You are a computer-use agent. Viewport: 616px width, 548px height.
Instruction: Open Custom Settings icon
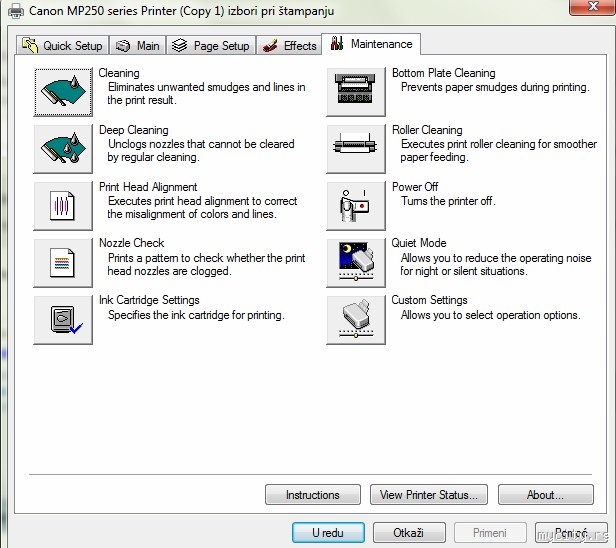[356, 320]
